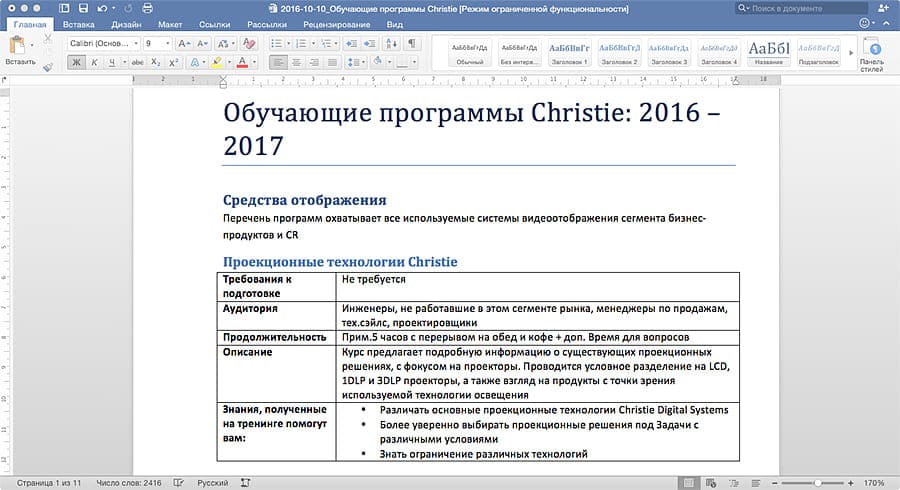The height and width of the screenshot is (490, 900).
Task: Apply the Обычный style
Action: (470, 53)
